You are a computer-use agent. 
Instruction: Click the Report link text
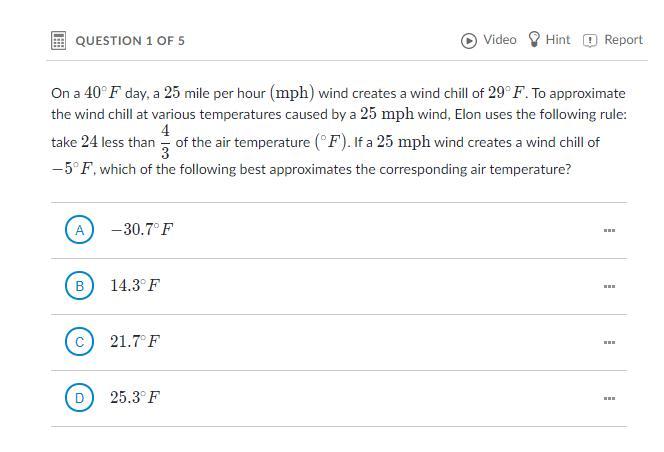pyautogui.click(x=623, y=40)
